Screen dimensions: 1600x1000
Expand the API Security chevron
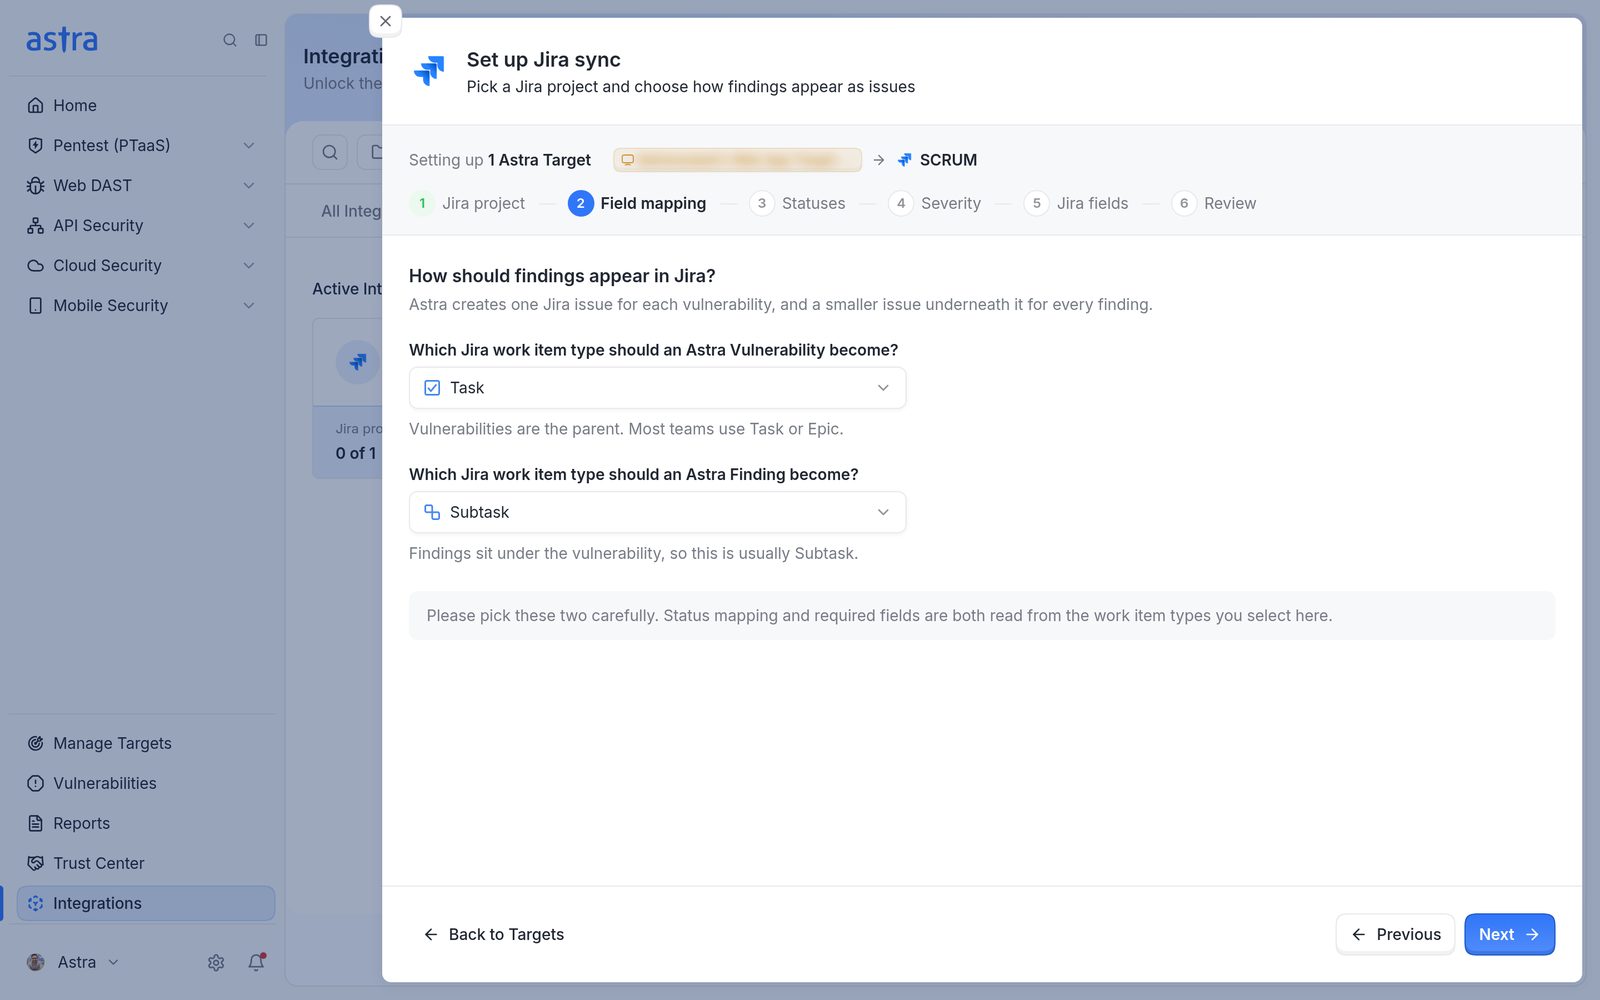[x=249, y=225]
